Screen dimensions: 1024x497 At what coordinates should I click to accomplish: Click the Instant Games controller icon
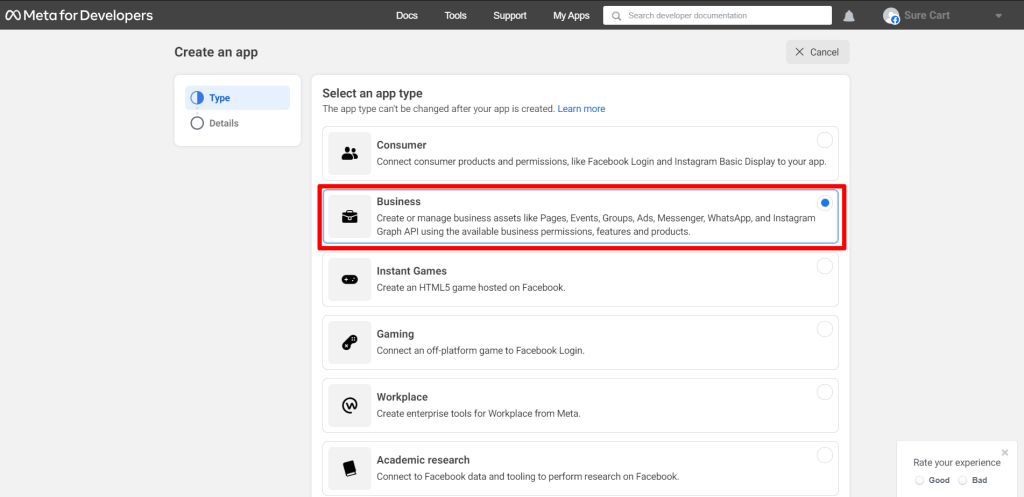click(x=349, y=280)
